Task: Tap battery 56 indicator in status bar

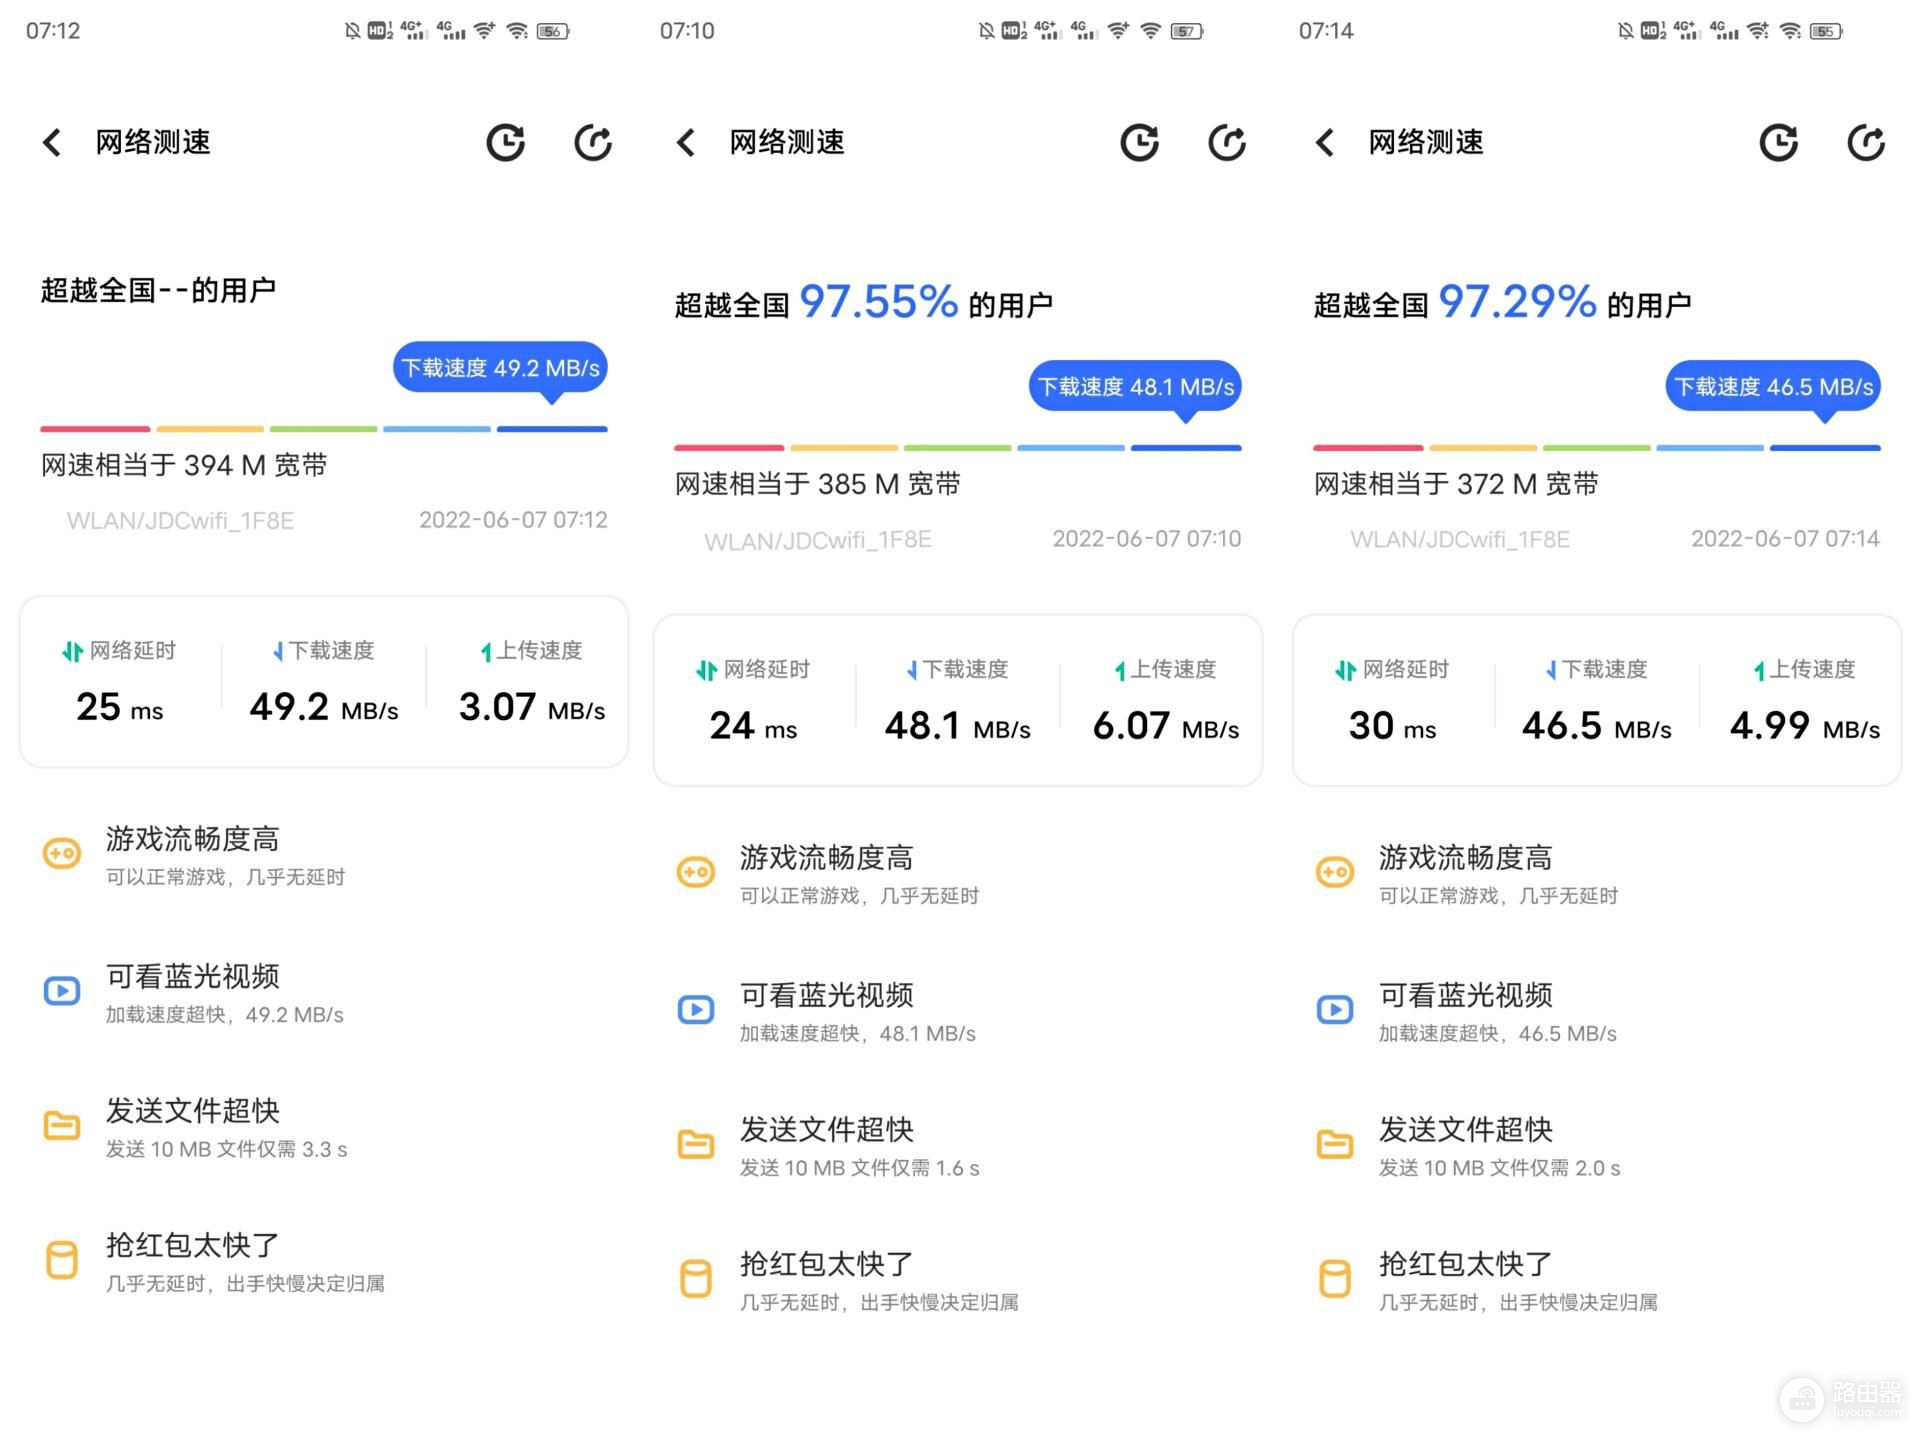Action: (x=553, y=31)
